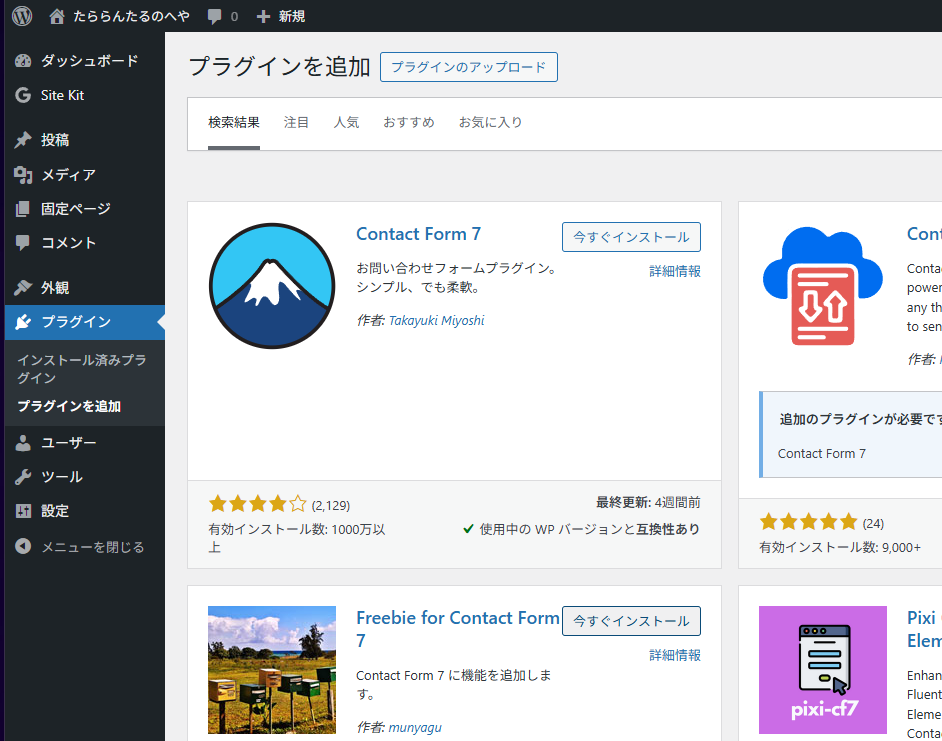Click the Users person icon
The height and width of the screenshot is (741, 942).
point(23,443)
